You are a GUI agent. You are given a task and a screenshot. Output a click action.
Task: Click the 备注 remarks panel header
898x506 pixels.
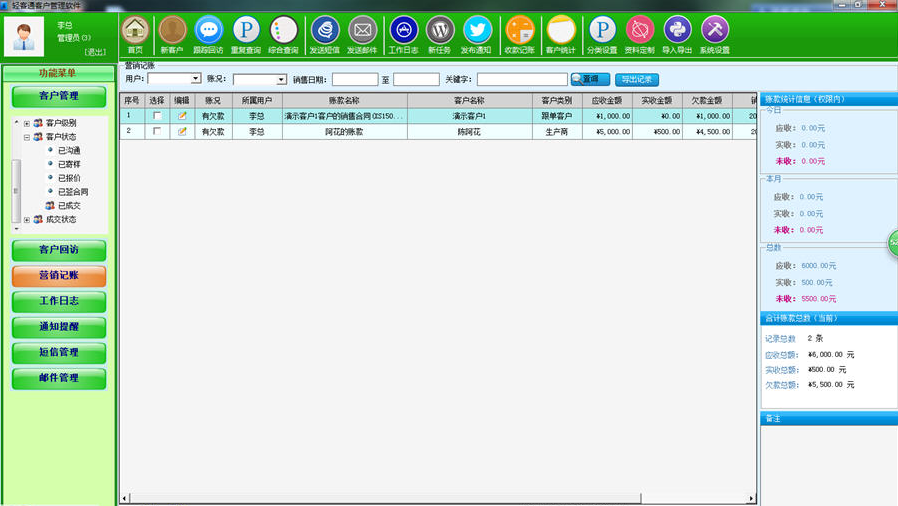click(x=829, y=418)
